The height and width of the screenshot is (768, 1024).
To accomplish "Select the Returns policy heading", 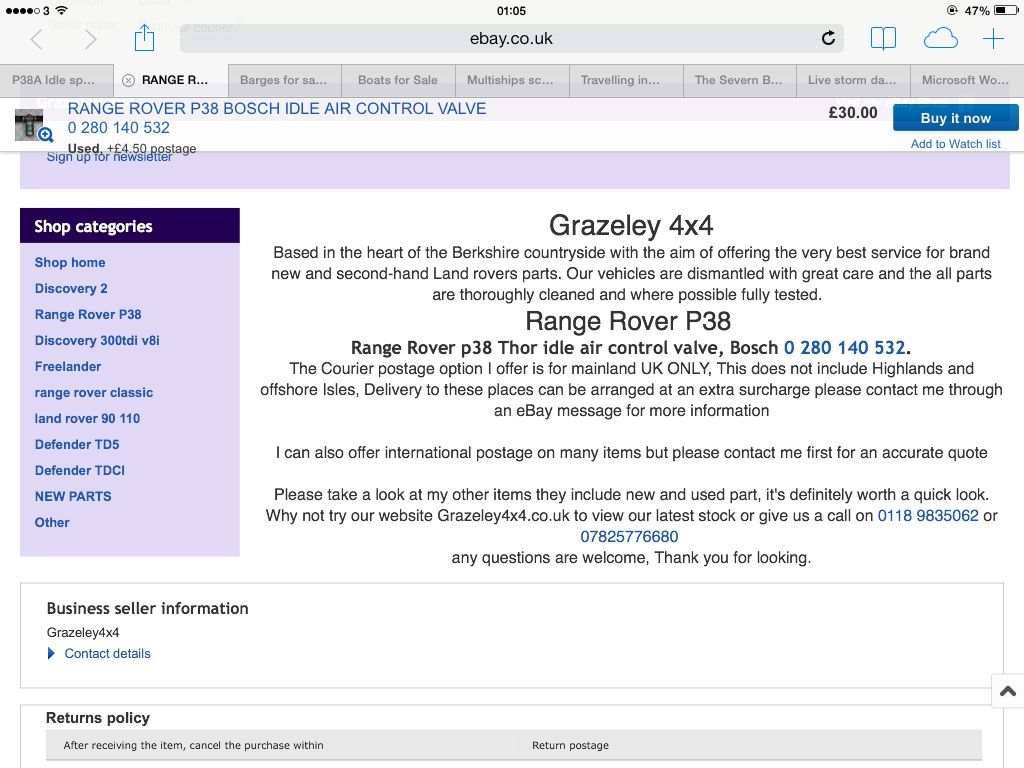I will (98, 718).
